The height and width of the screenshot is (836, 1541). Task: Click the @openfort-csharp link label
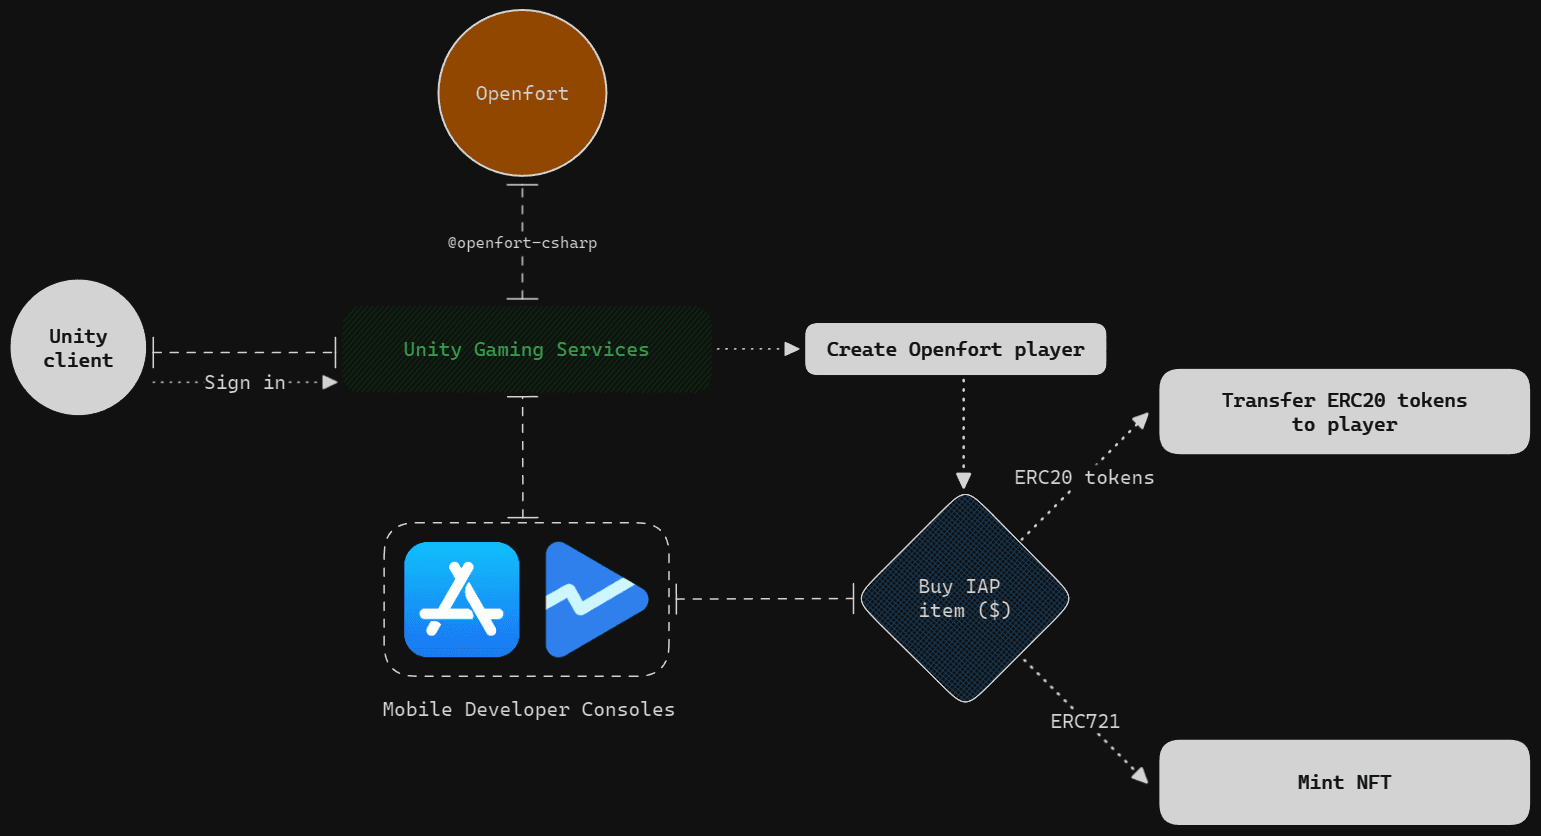coord(521,242)
